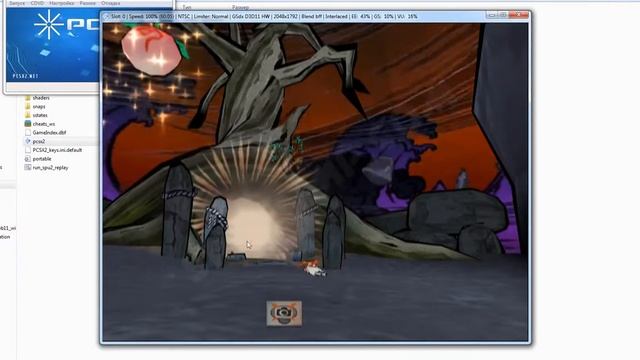The width and height of the screenshot is (640, 360).
Task: Click the cheats_ws icon in Explorer
Action: click(28, 124)
